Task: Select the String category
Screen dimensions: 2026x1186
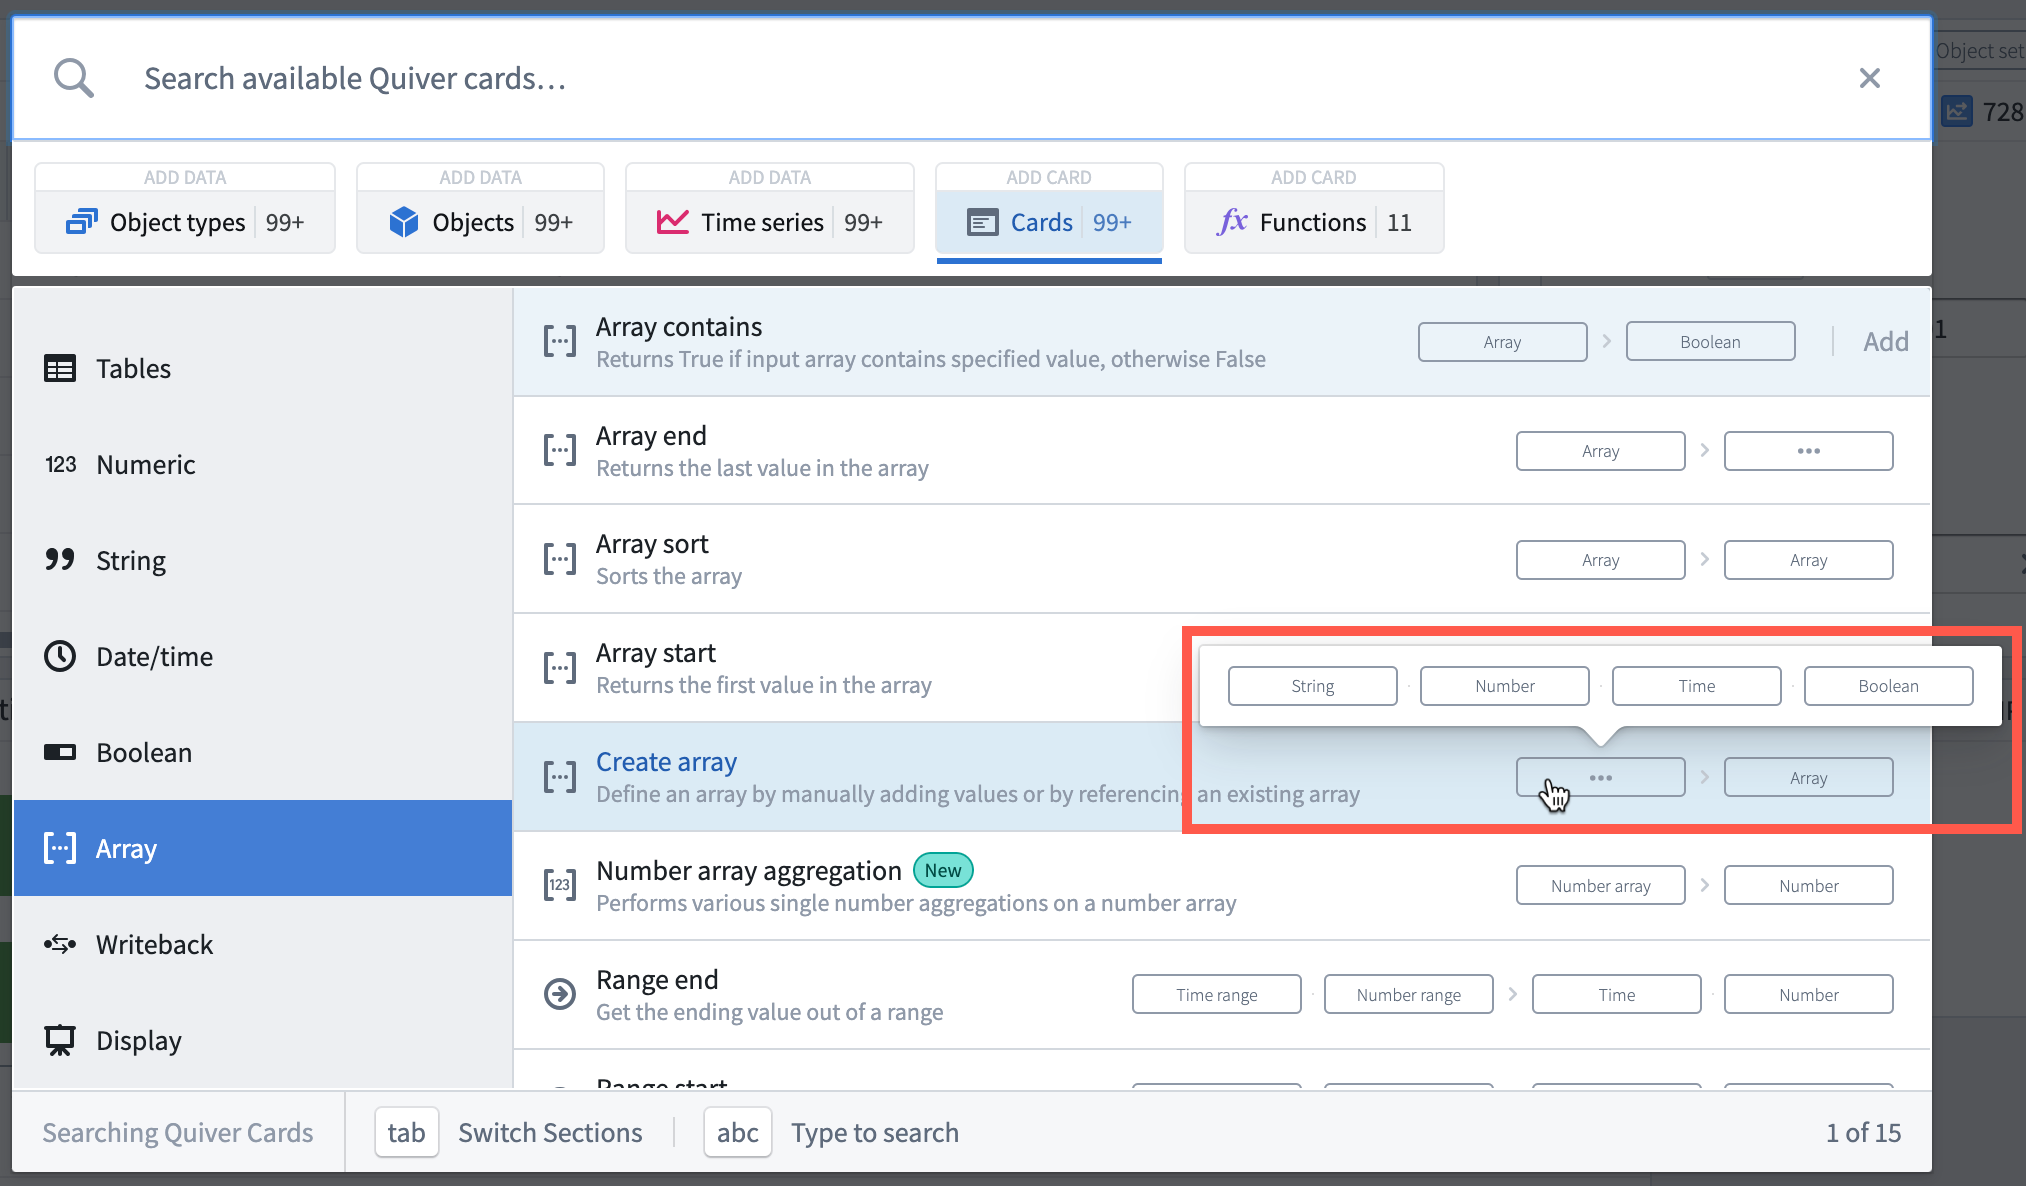Action: coord(263,560)
